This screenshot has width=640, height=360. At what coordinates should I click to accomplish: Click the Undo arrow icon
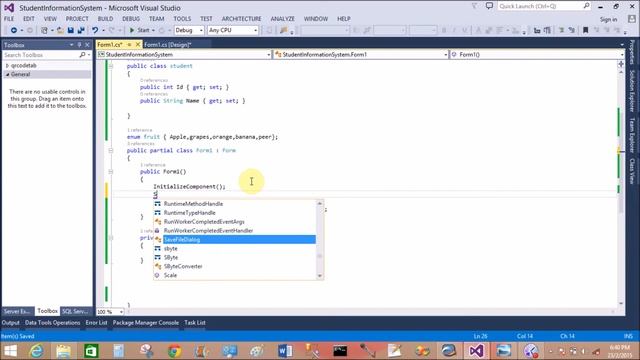95,30
